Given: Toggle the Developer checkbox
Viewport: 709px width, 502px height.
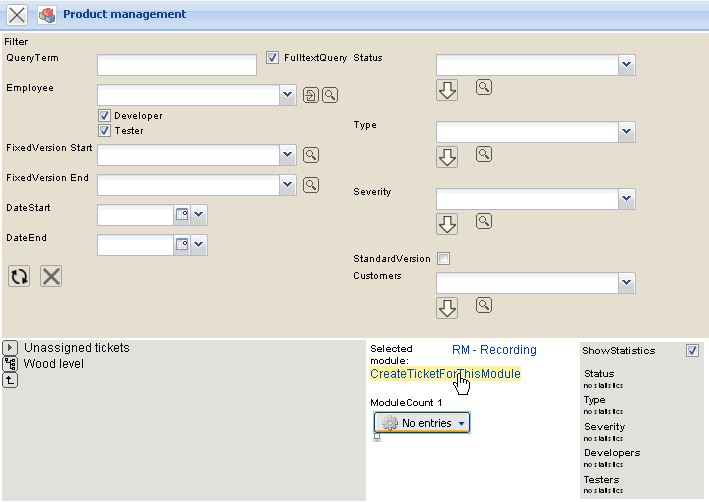Looking at the screenshot, I should pos(104,116).
